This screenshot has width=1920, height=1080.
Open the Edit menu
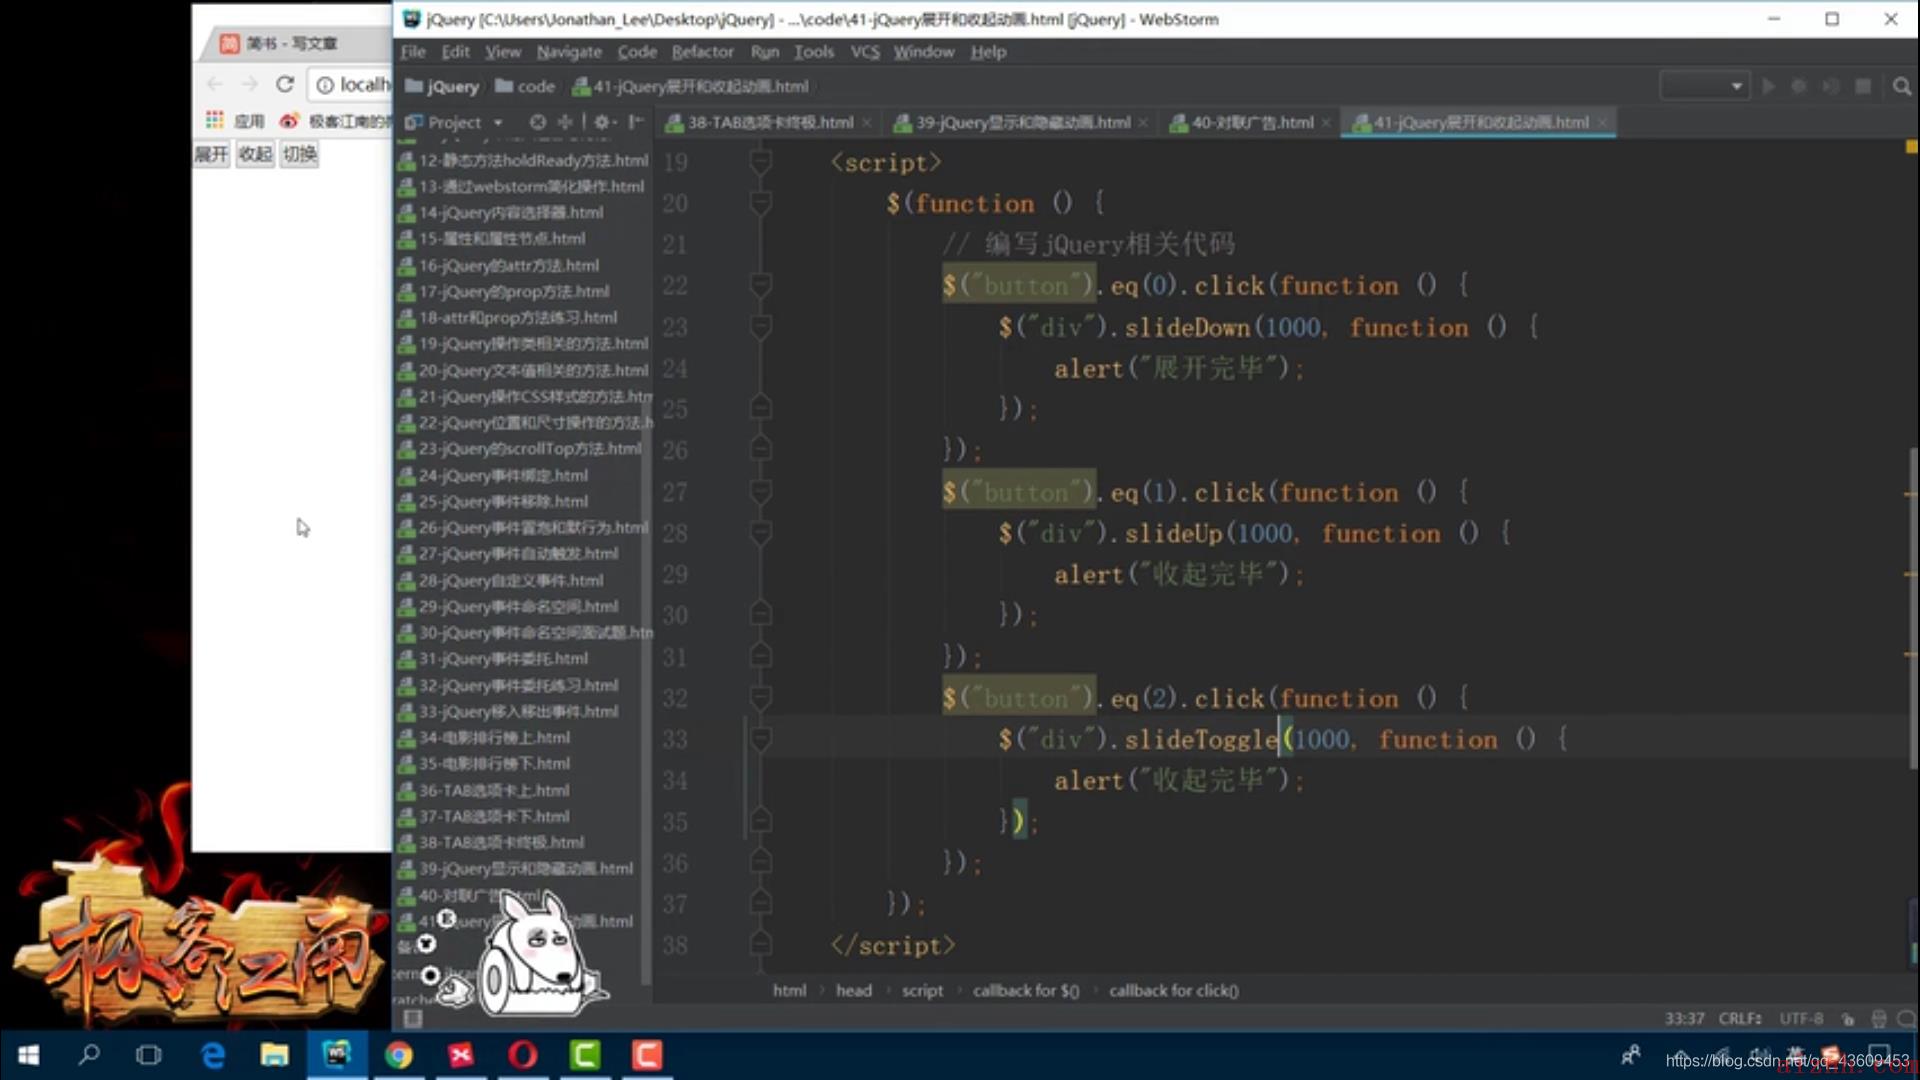coord(455,52)
